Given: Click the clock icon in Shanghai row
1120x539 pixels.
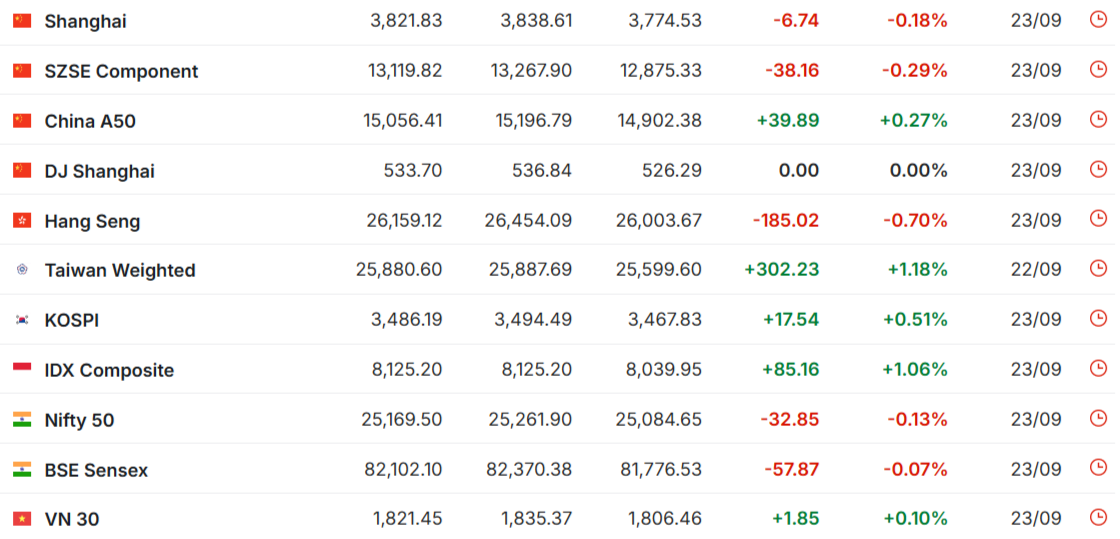Looking at the screenshot, I should tap(1098, 20).
